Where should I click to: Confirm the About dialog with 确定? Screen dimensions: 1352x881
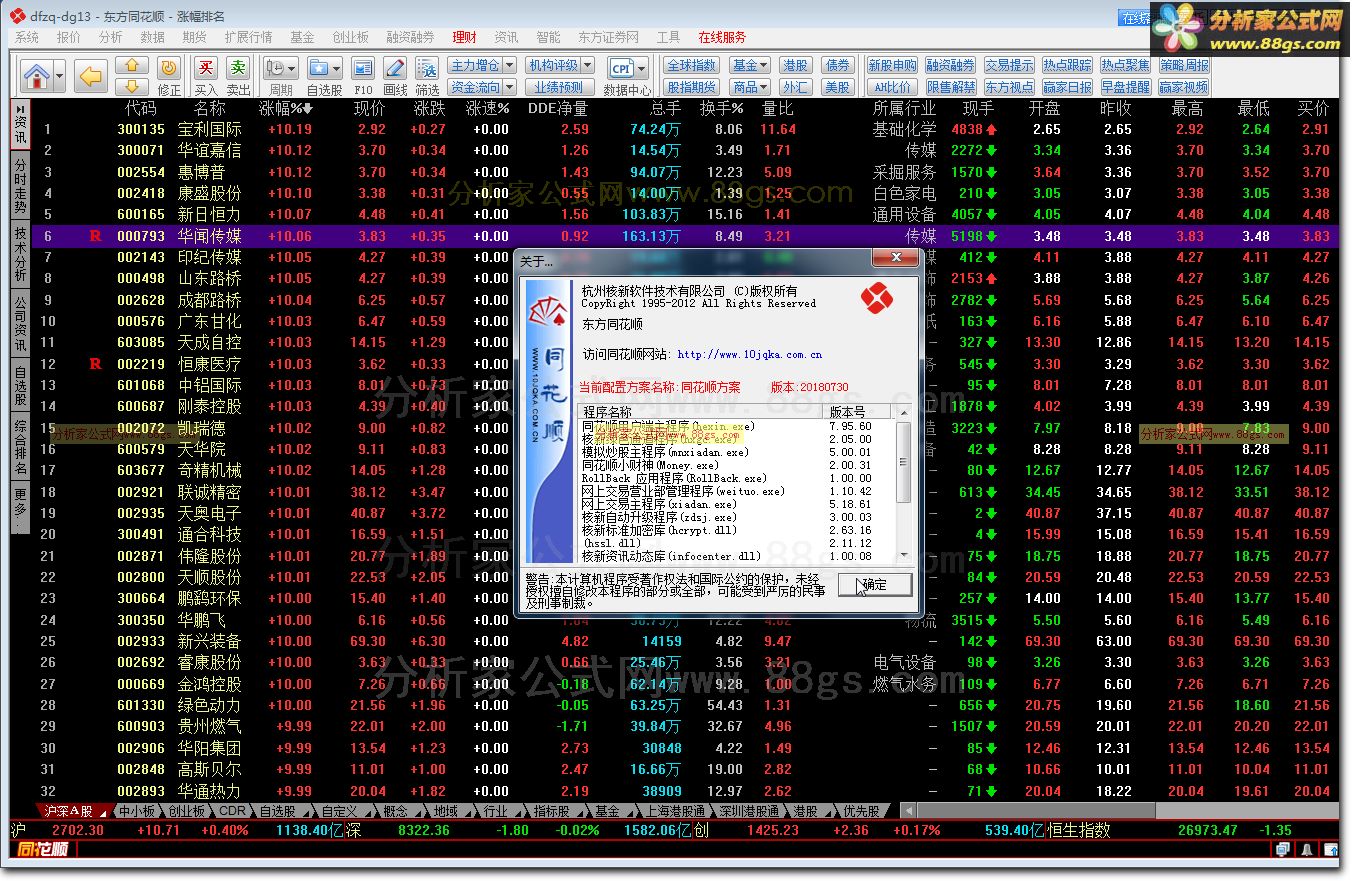tap(875, 584)
